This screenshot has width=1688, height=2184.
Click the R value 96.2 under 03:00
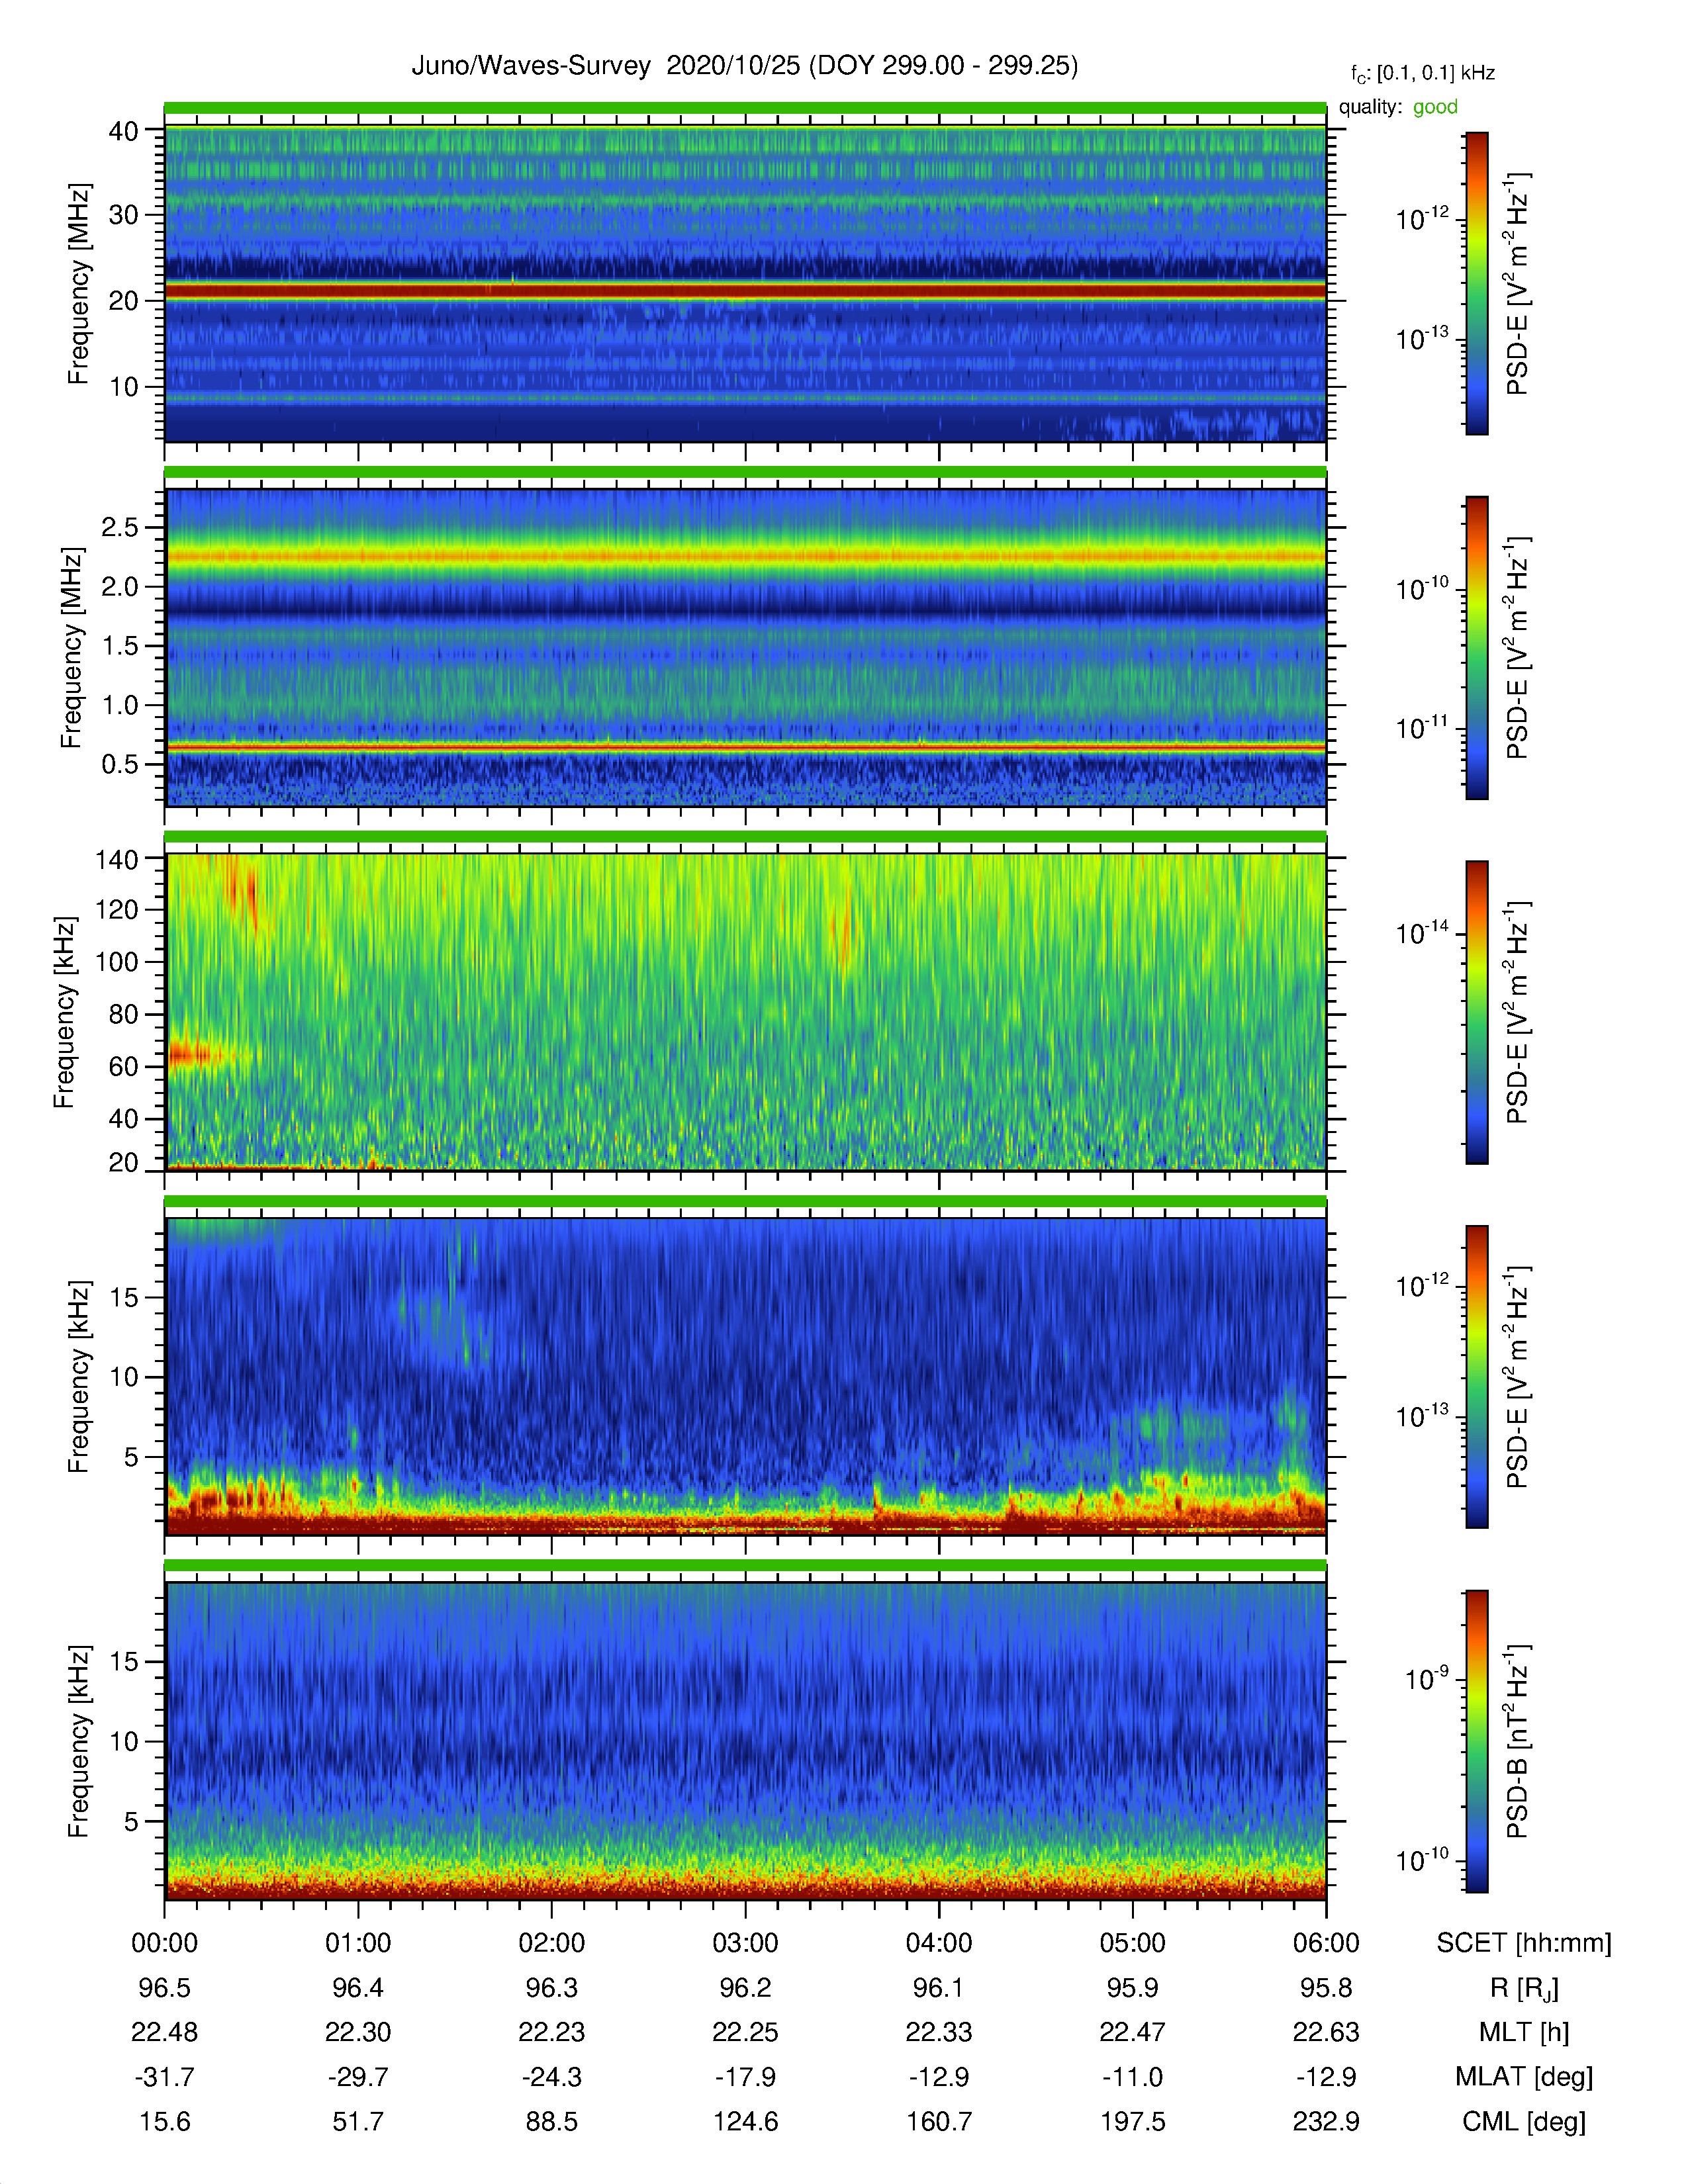(745, 1988)
